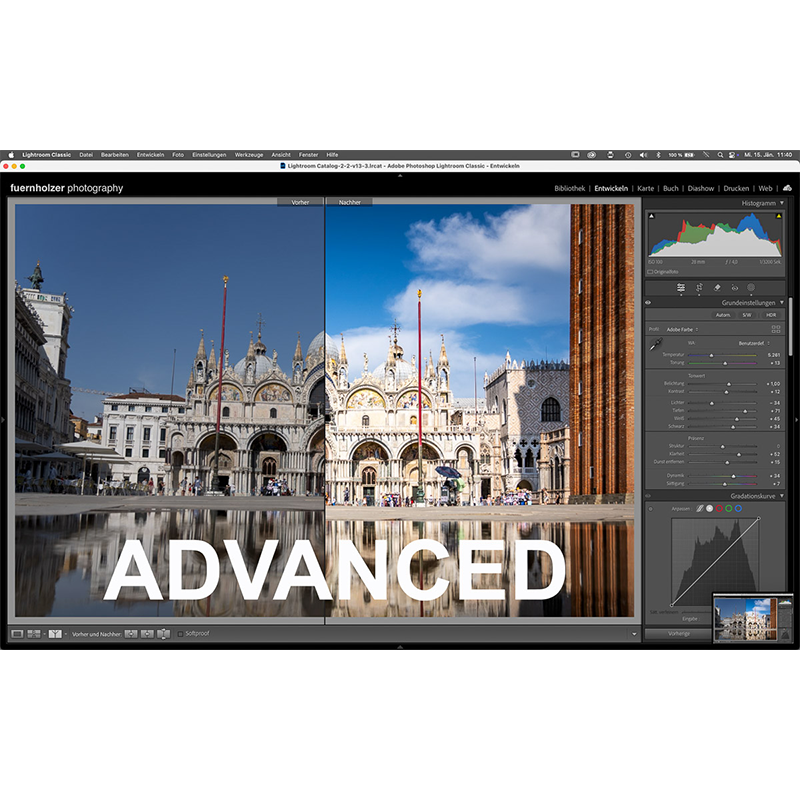Open the Masking tool
Viewport: 800px width, 800px height.
(751, 287)
